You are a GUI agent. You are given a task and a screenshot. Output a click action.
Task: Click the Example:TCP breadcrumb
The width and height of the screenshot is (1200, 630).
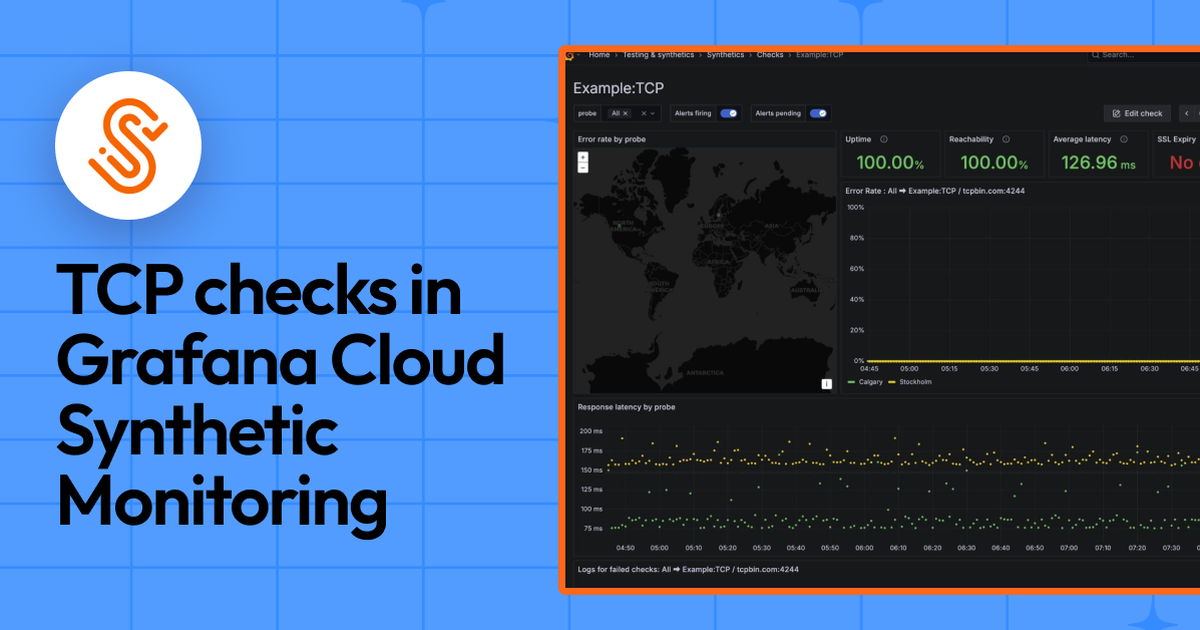click(819, 55)
